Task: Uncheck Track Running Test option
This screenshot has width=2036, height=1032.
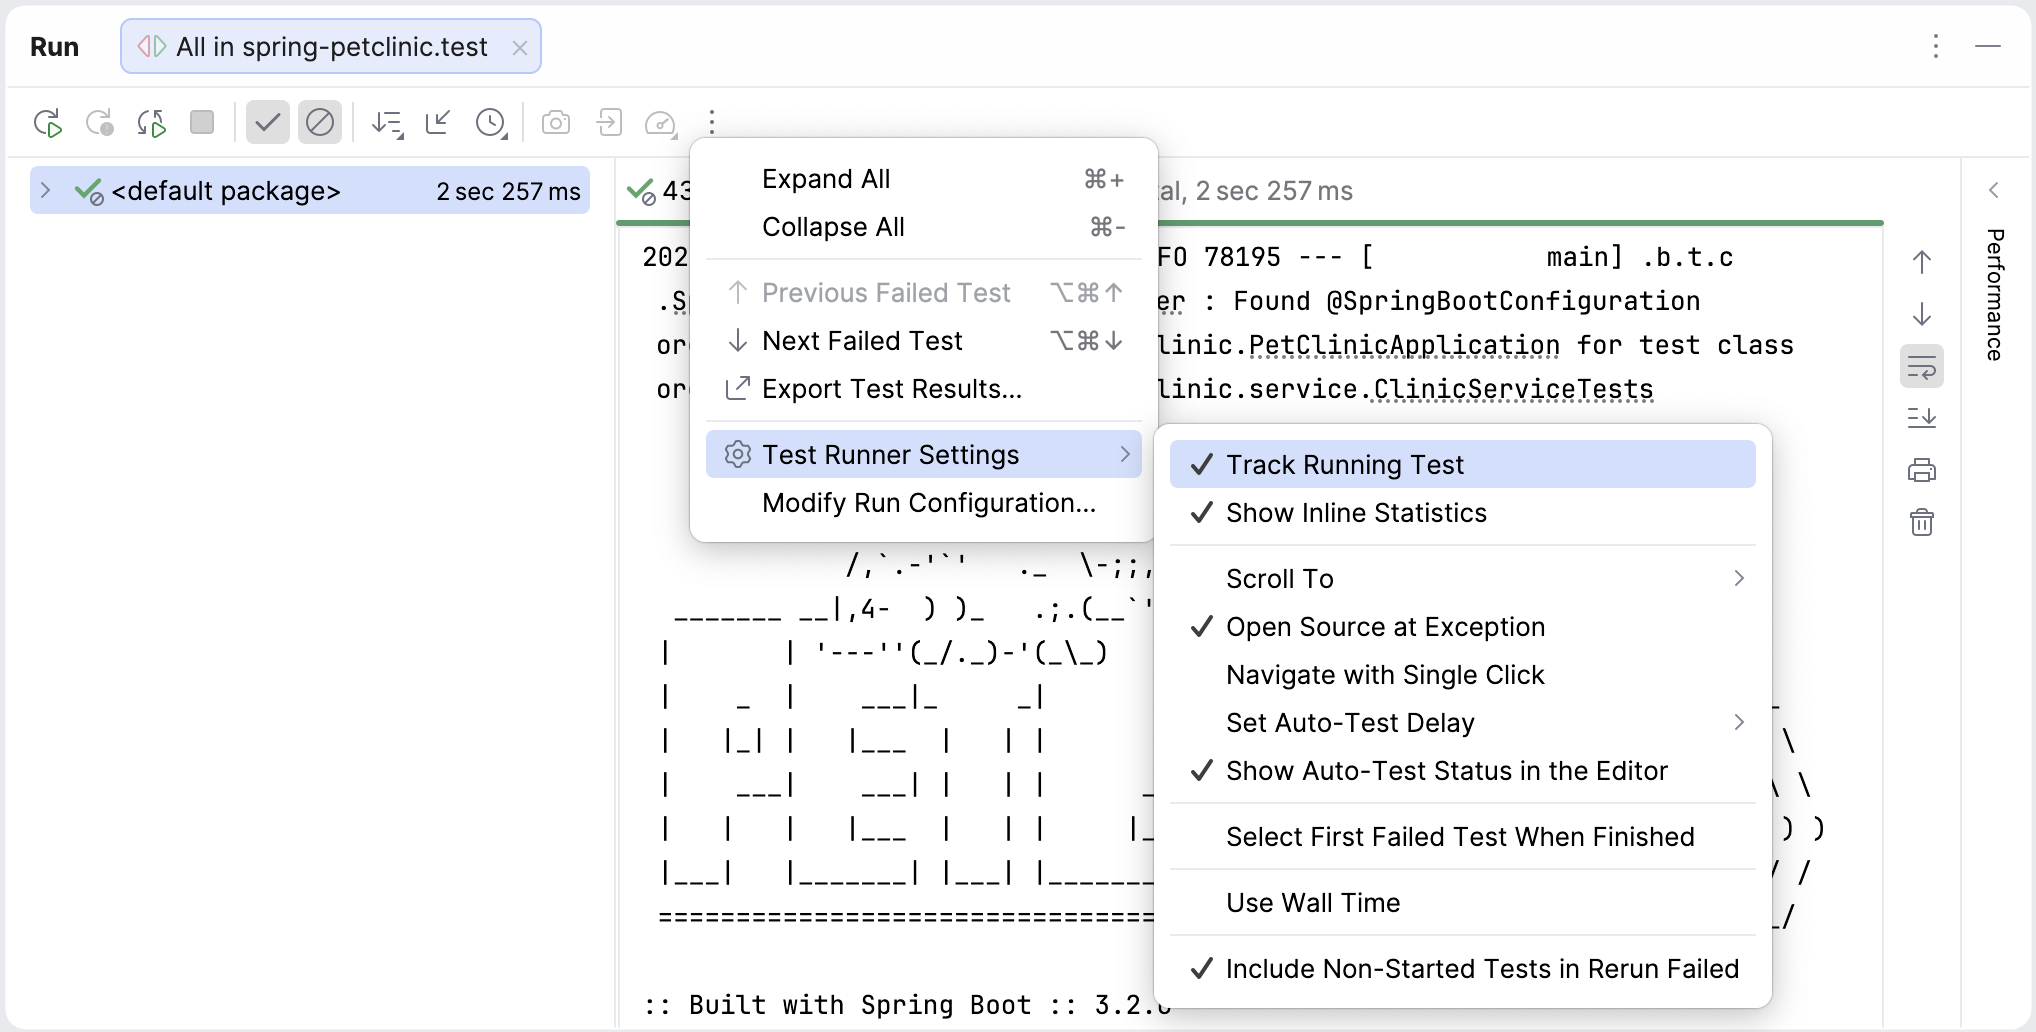Action: 1344,464
